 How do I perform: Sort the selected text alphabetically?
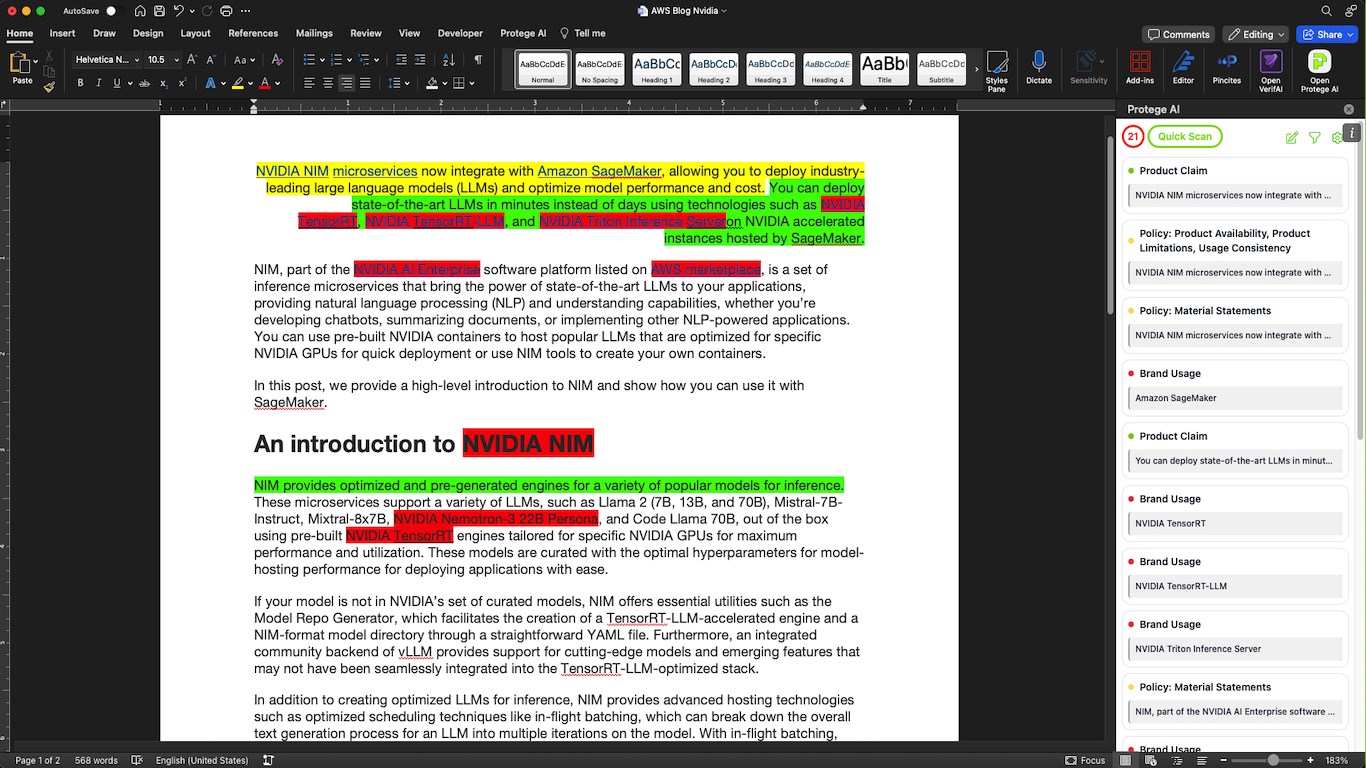449,60
